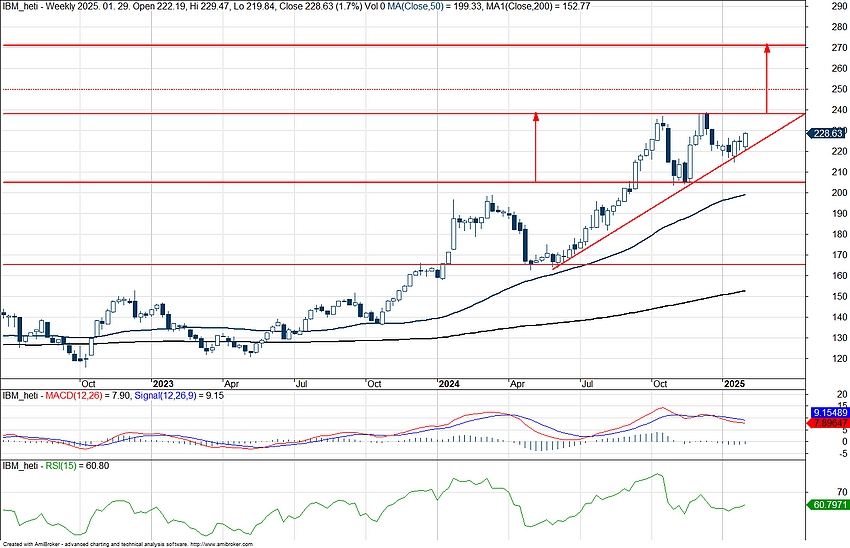Screen dimensions: 850x548
Task: Click the green 60.7971 RSI value tag
Action: tap(828, 505)
